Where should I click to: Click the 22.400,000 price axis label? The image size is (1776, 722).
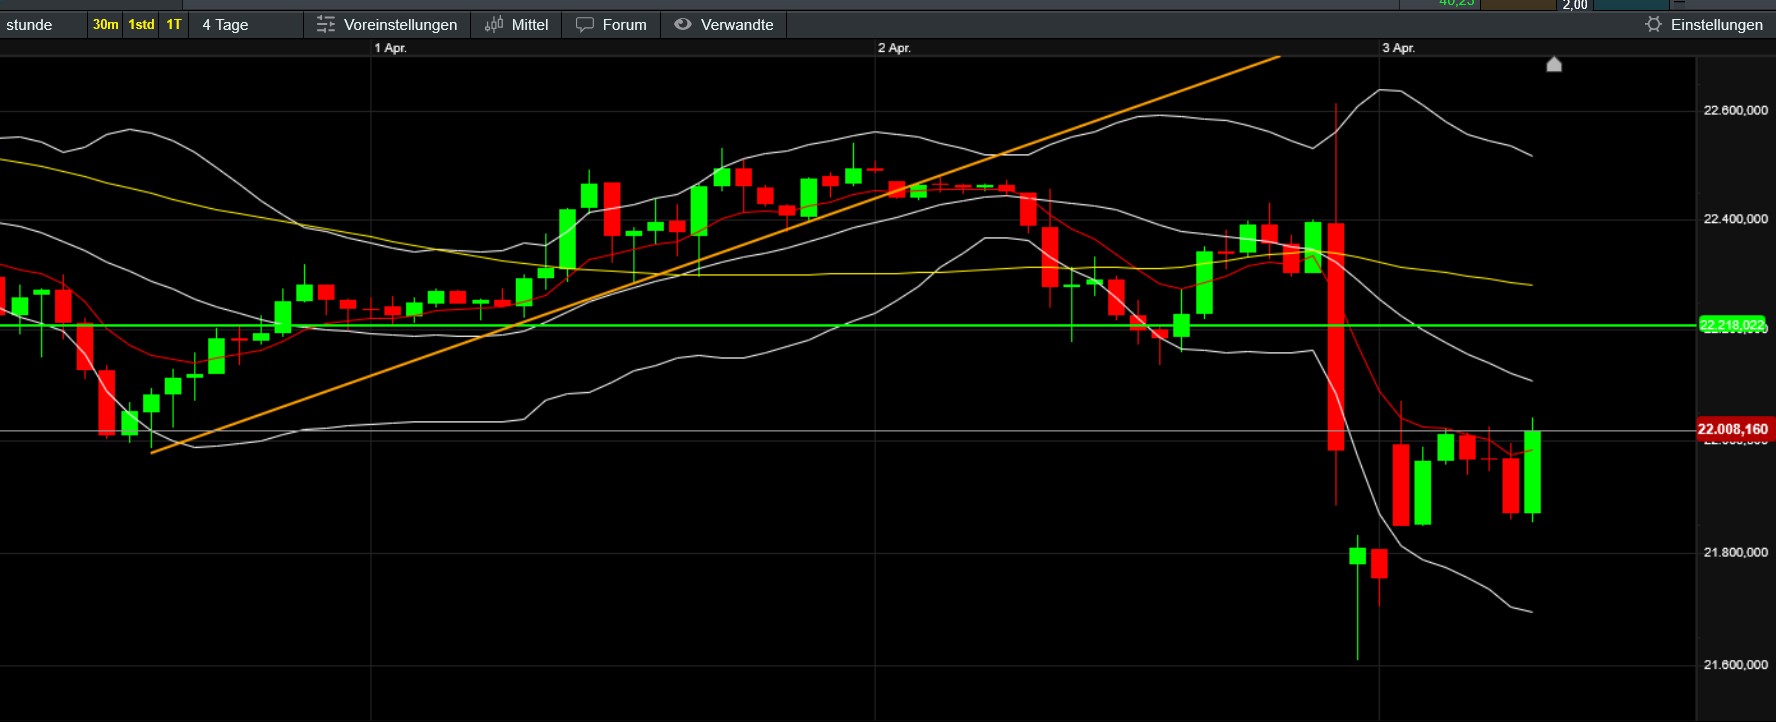pyautogui.click(x=1736, y=219)
